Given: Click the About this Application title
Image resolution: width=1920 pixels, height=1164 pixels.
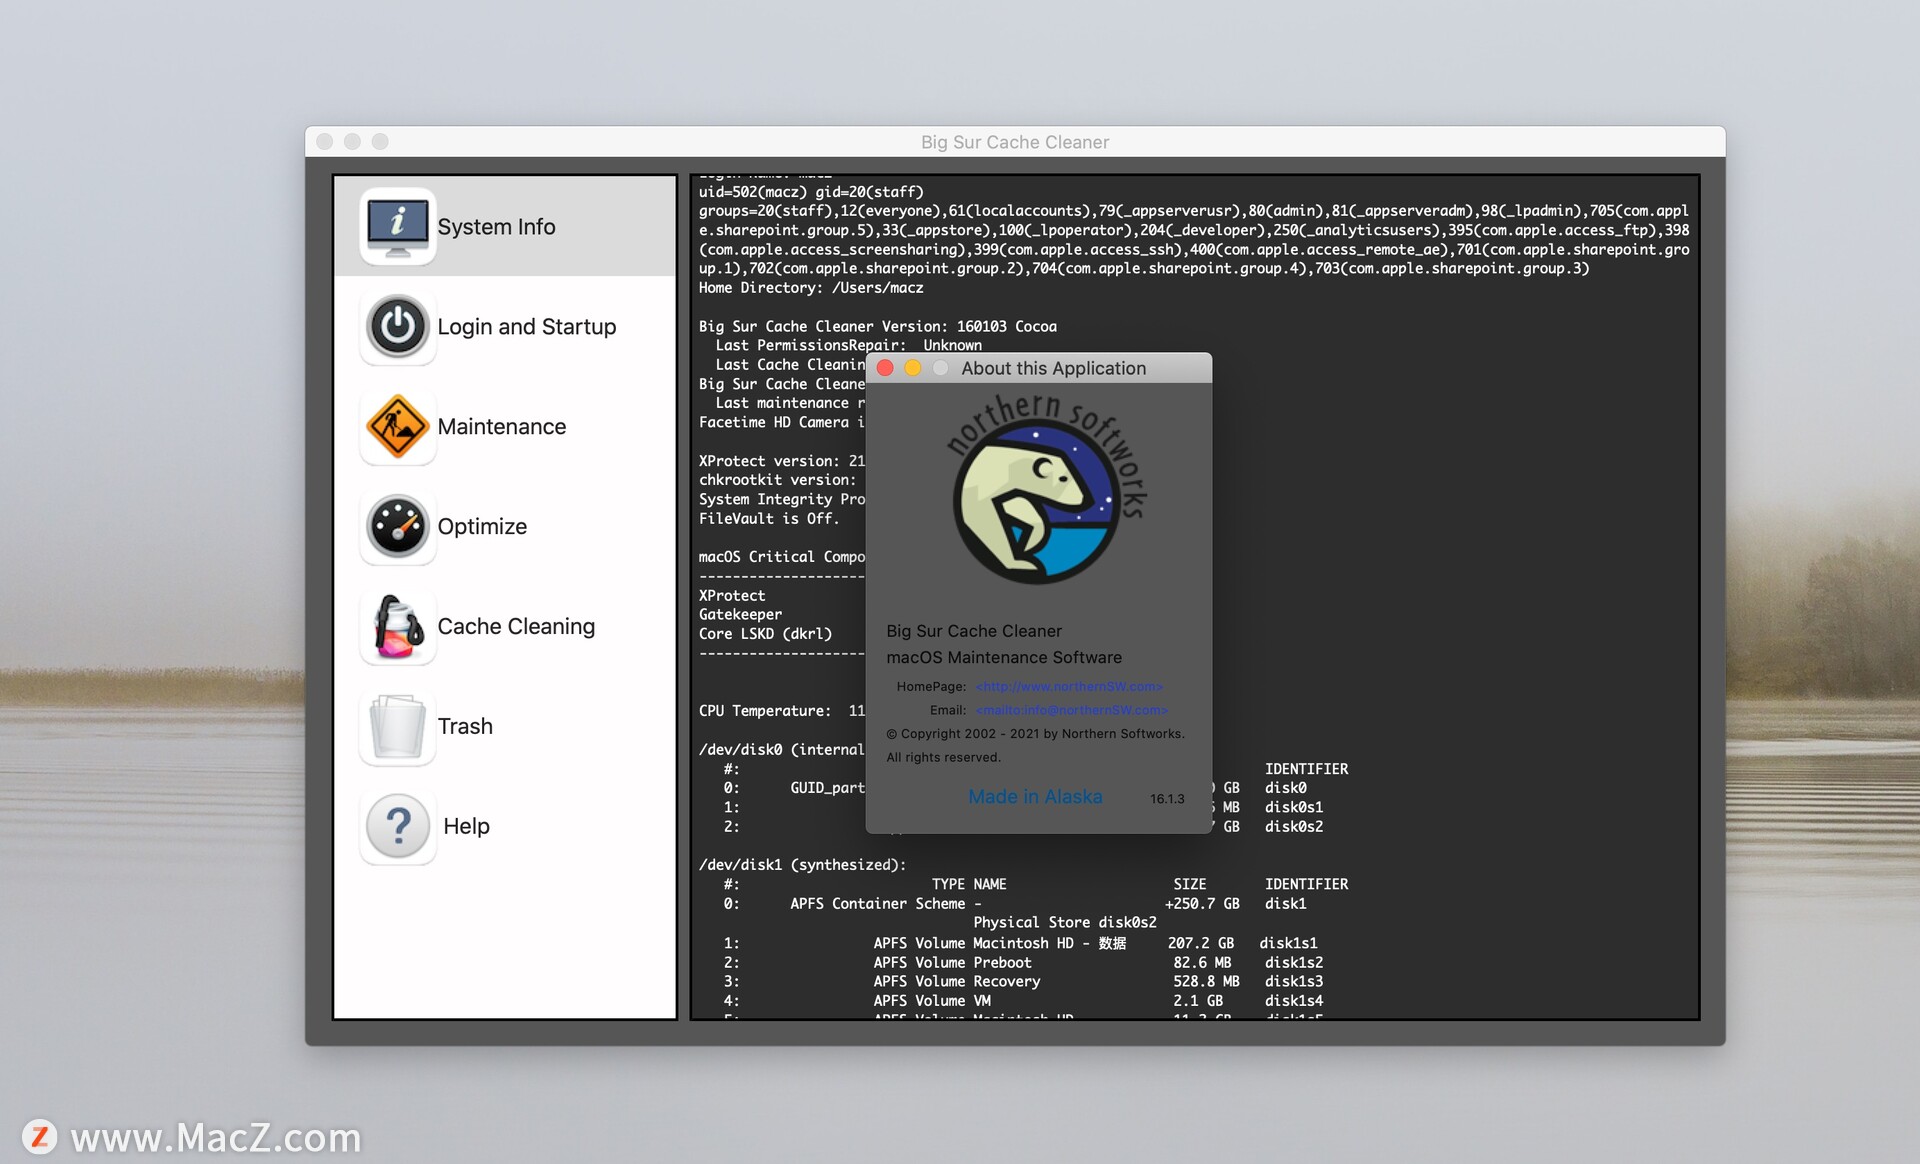Looking at the screenshot, I should pyautogui.click(x=1054, y=368).
